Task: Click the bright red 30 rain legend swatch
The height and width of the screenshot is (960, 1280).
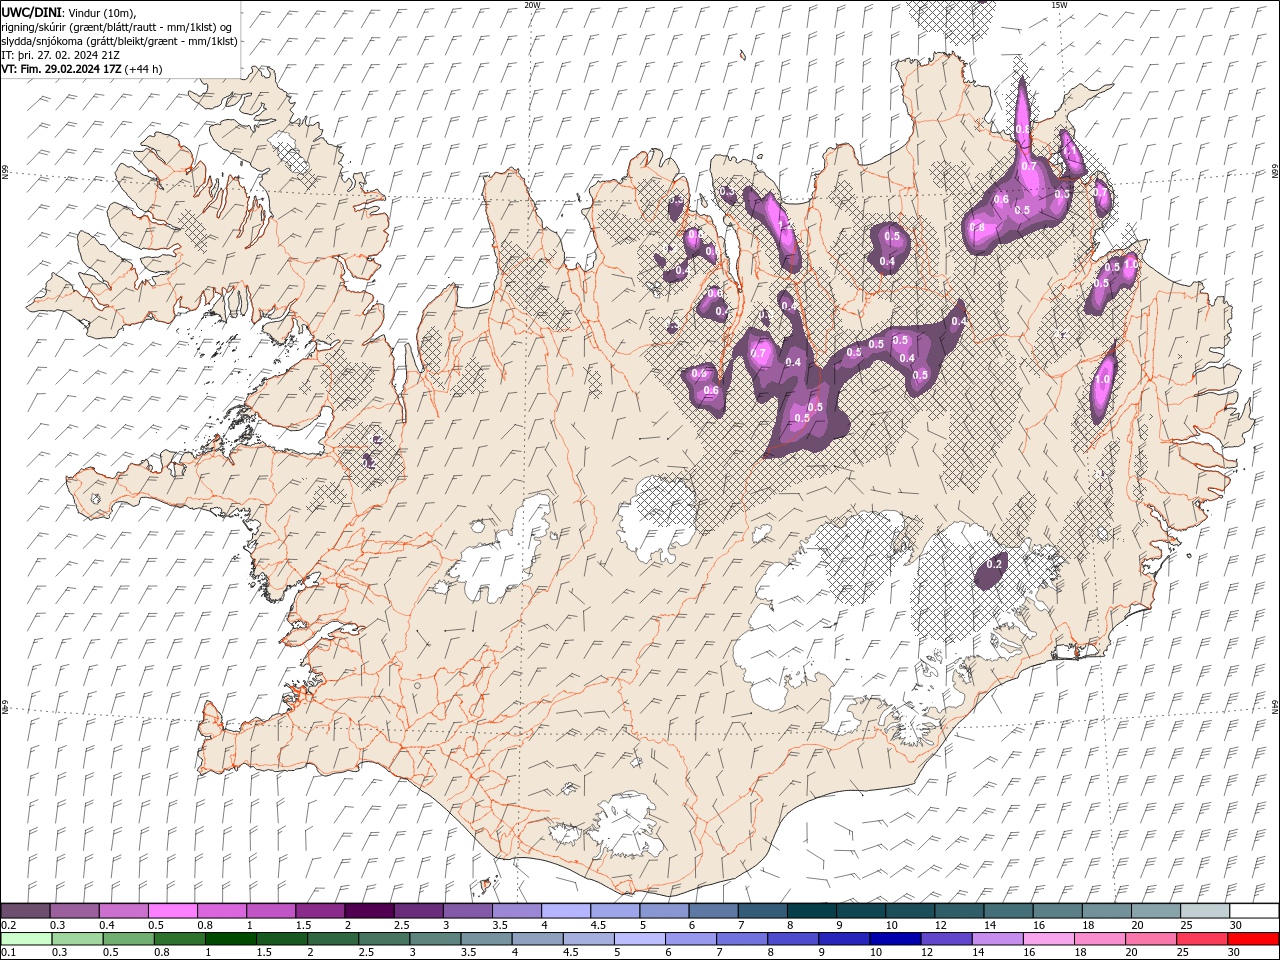Action: [x=1253, y=939]
